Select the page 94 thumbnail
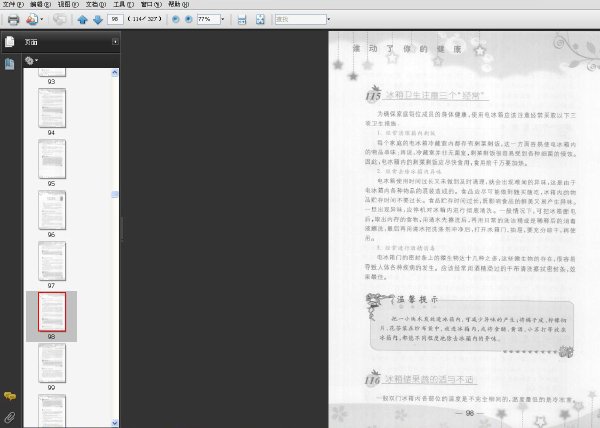 [x=52, y=108]
